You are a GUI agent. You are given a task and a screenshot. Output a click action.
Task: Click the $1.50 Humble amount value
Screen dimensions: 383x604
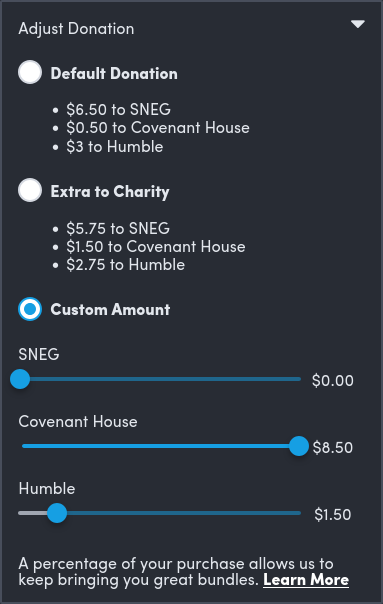[333, 515]
